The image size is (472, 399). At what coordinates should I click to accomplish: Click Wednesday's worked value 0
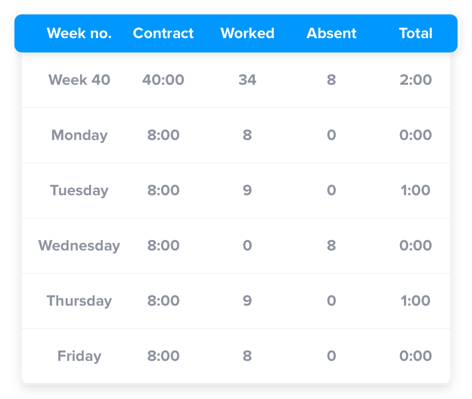[247, 246]
